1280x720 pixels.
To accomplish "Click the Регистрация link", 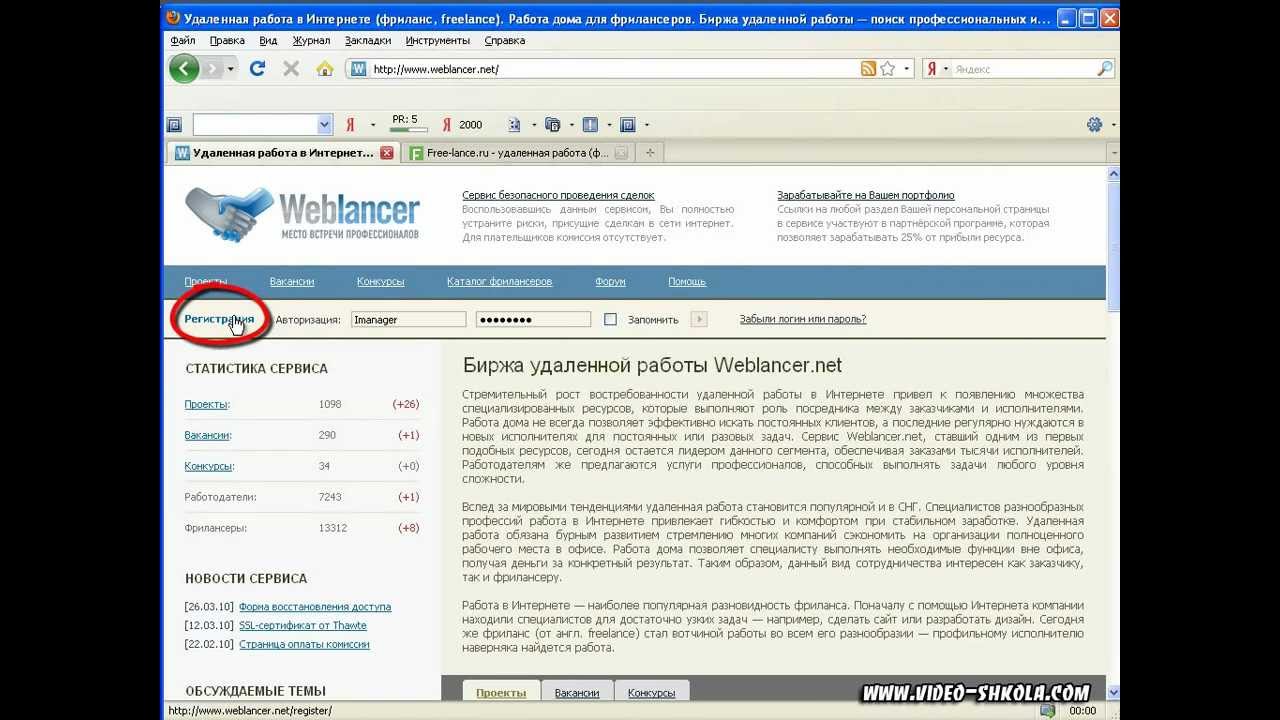I will [219, 319].
